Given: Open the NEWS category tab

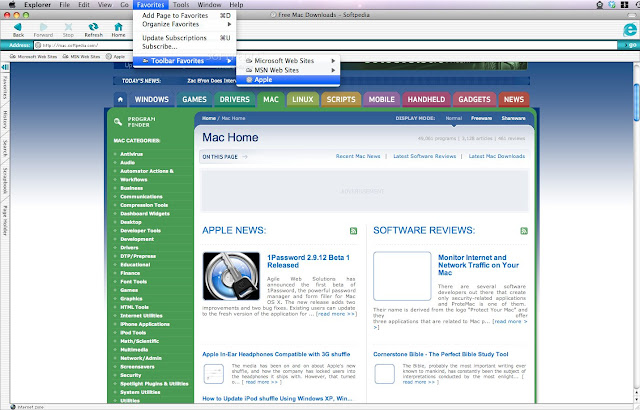Looking at the screenshot, I should tap(513, 100).
